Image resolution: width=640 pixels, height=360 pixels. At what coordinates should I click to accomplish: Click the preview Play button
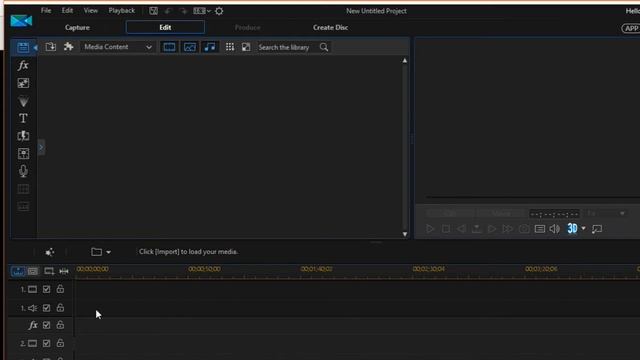pos(430,229)
